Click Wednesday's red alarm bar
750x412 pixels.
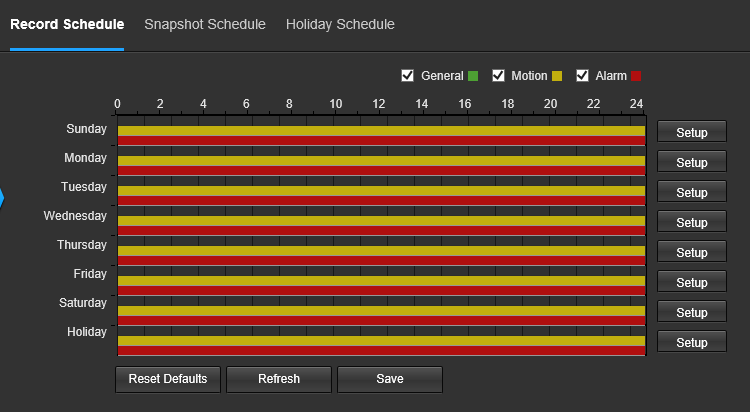click(381, 231)
